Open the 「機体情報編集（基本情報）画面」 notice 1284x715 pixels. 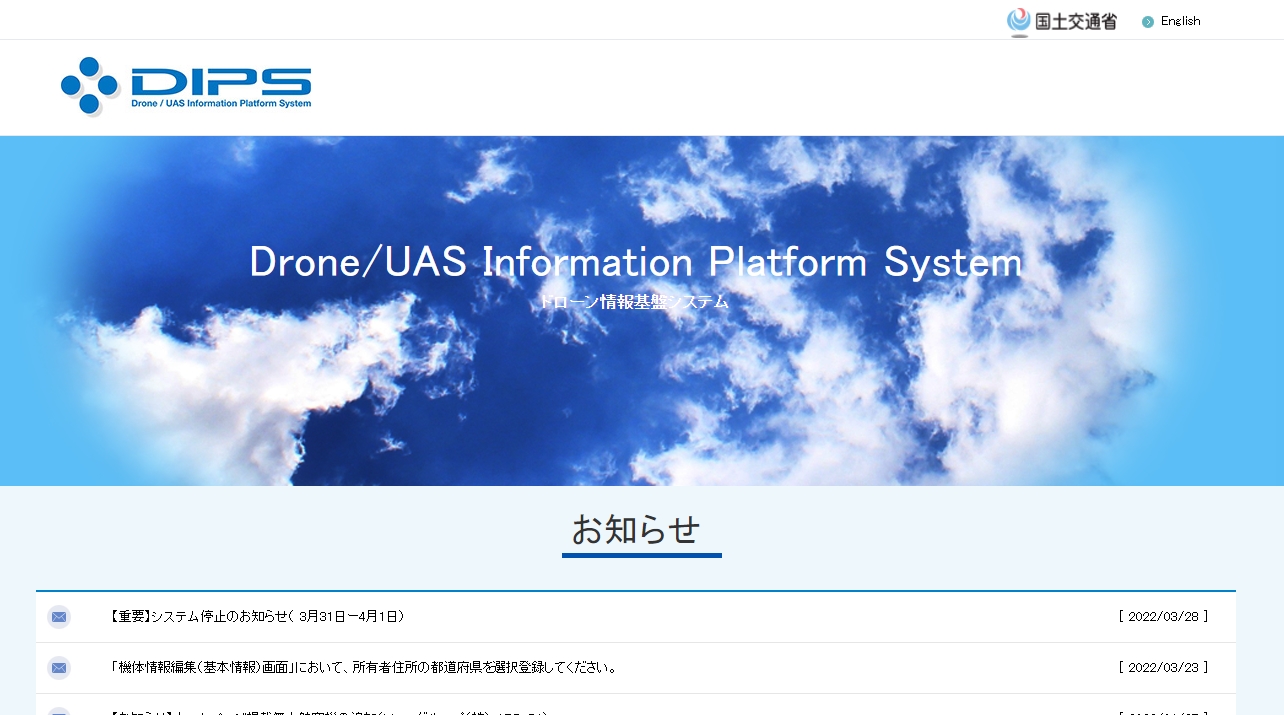364,668
